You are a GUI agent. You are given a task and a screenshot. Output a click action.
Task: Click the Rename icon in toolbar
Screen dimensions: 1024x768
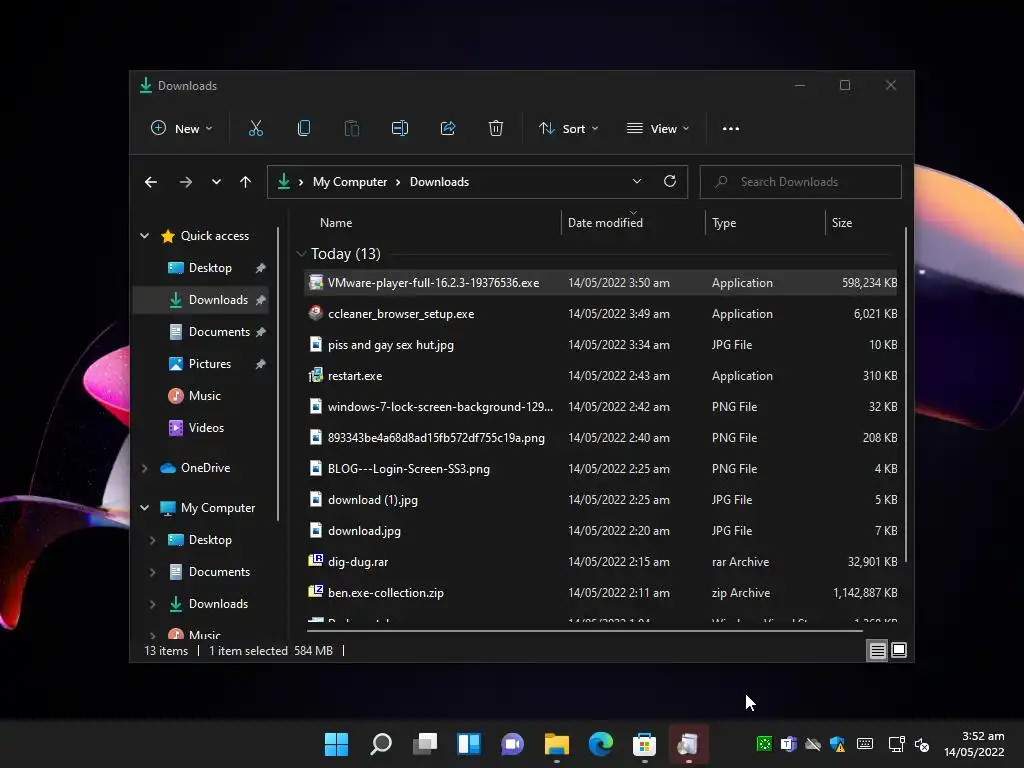click(x=400, y=129)
